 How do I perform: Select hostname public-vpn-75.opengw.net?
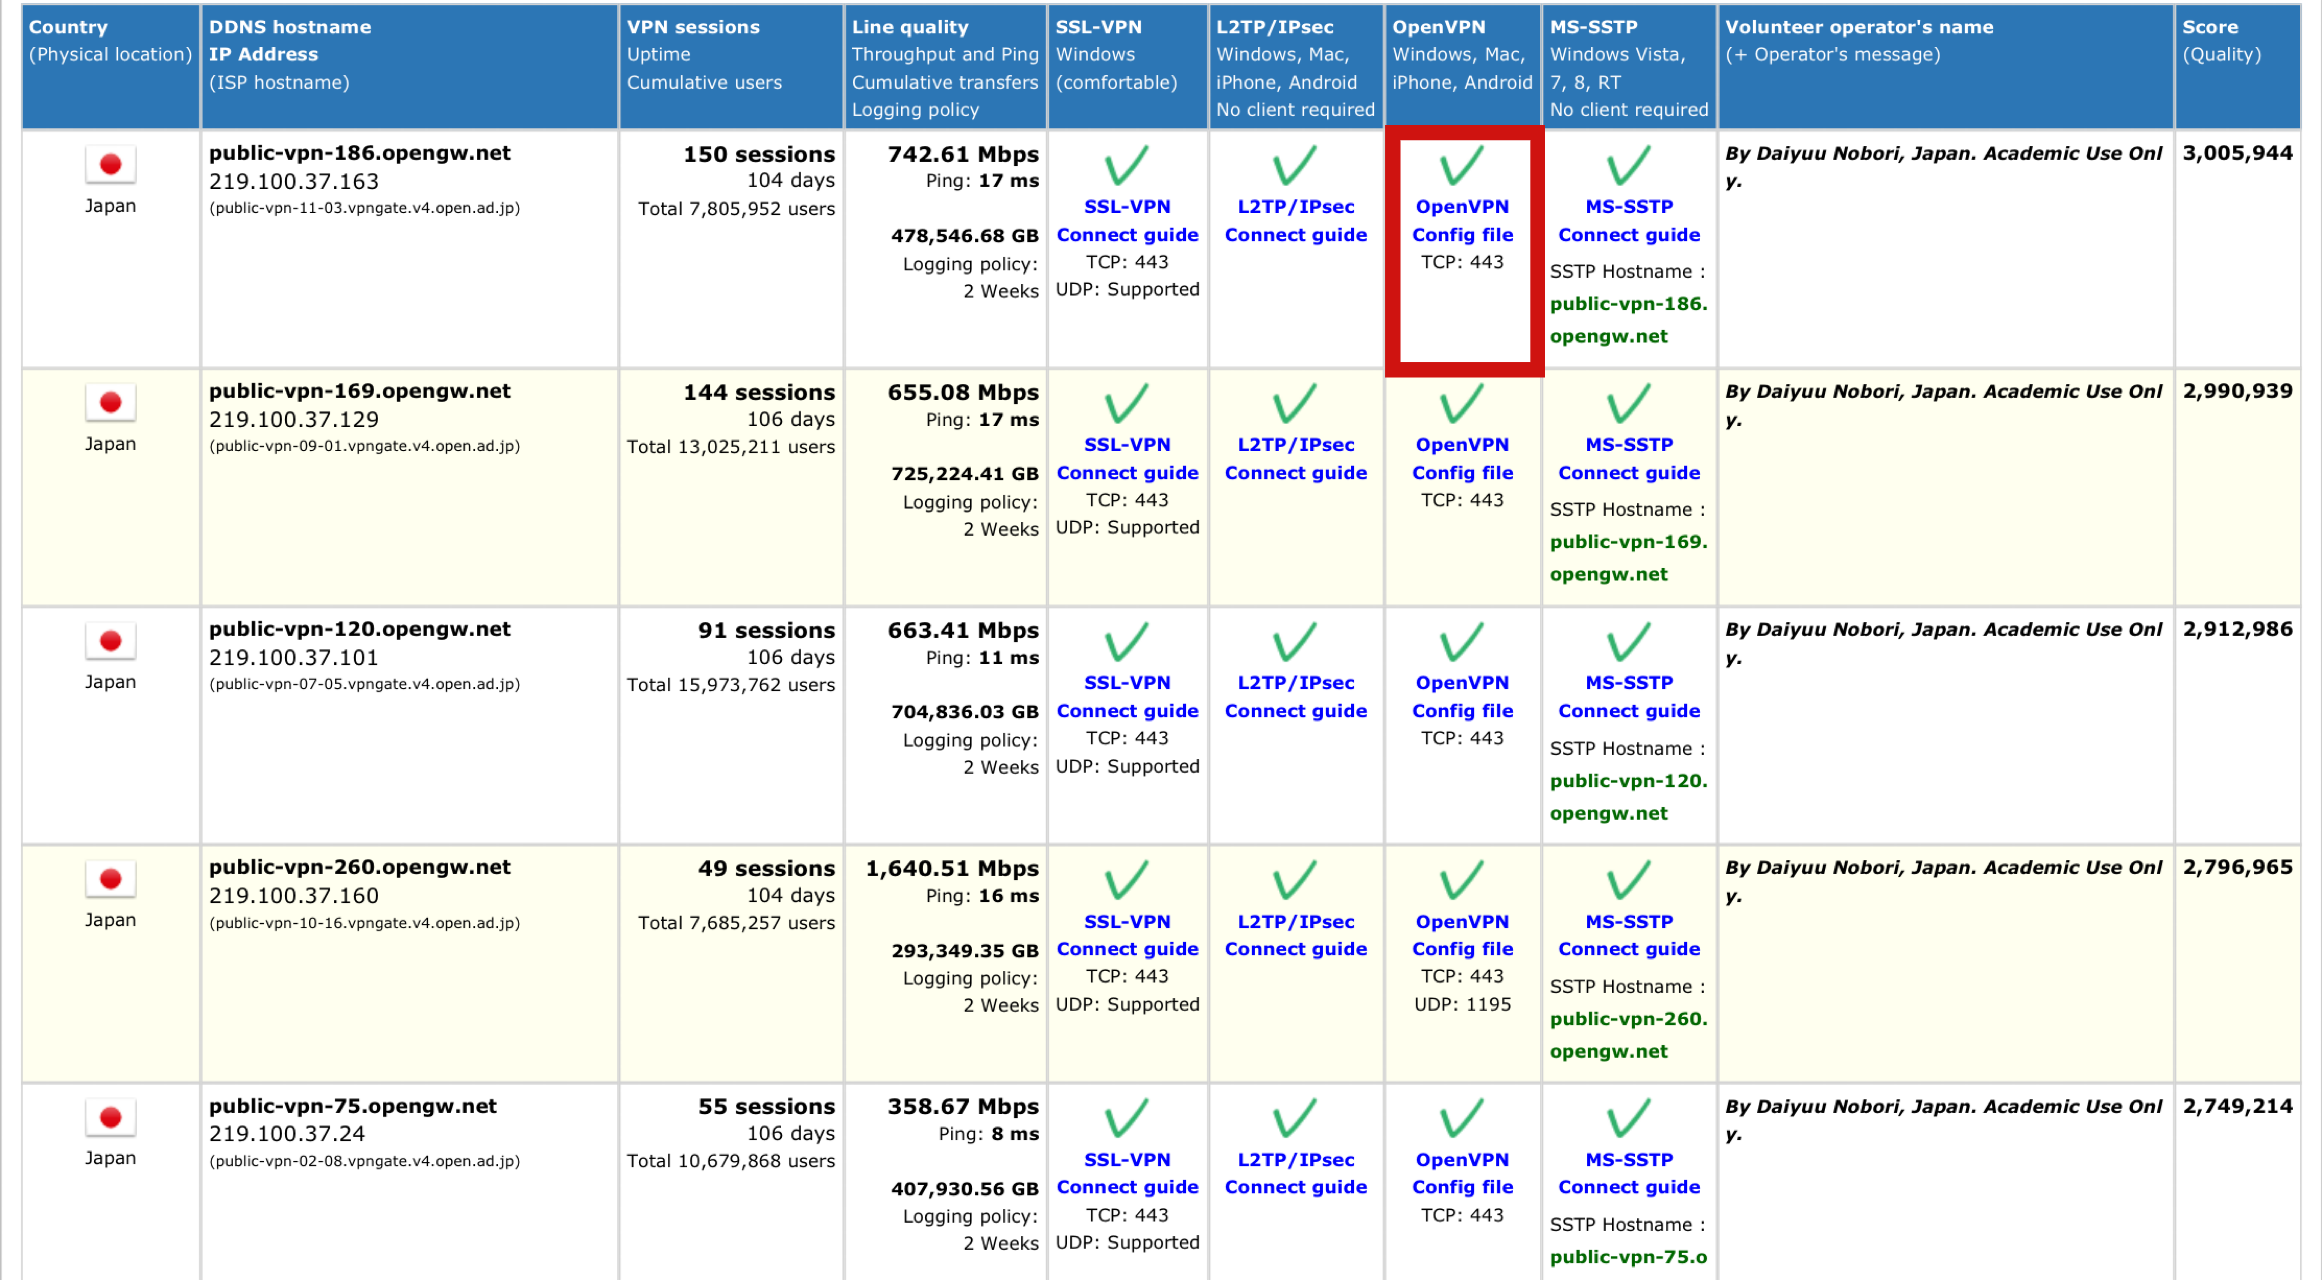pyautogui.click(x=352, y=1106)
